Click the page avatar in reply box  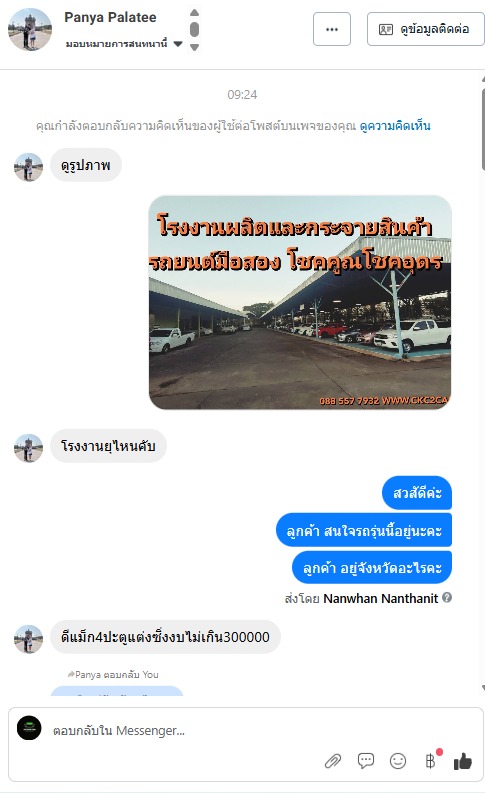[29, 728]
